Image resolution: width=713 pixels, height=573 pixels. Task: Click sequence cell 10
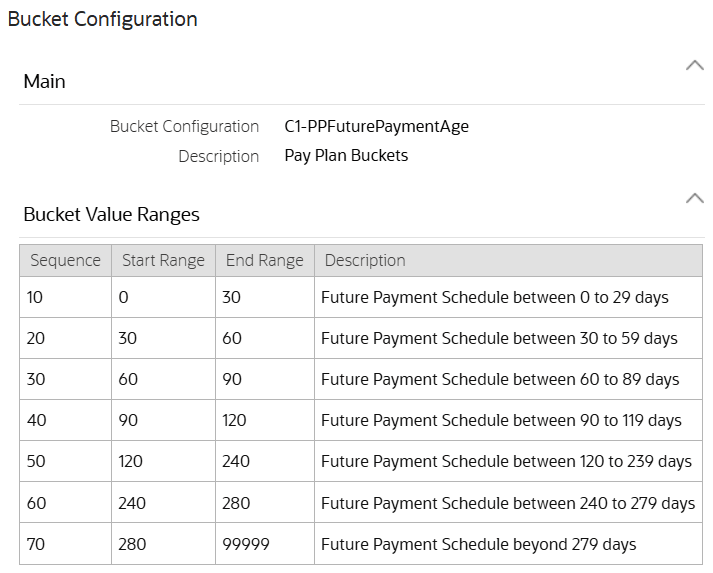pyautogui.click(x=65, y=297)
